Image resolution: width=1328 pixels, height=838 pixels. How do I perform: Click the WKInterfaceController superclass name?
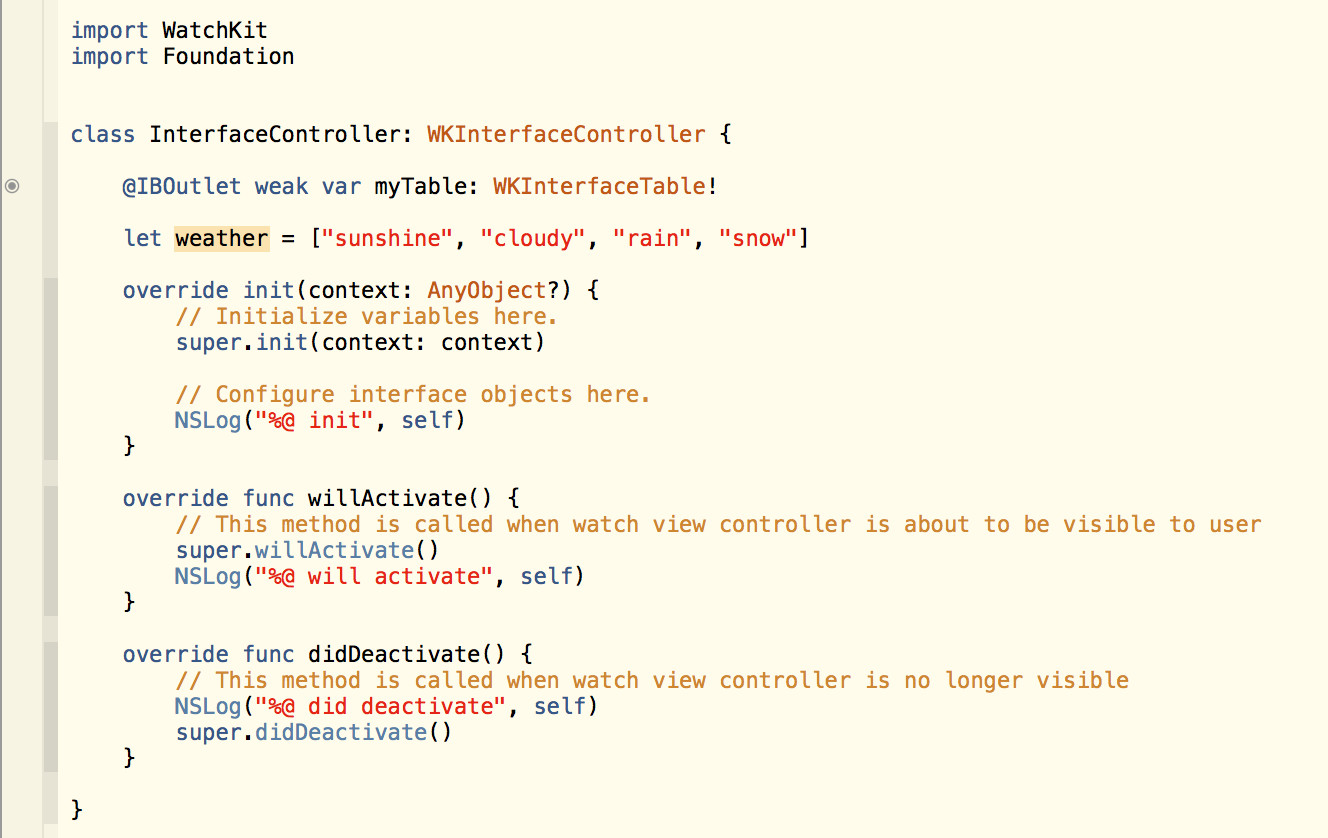[566, 134]
